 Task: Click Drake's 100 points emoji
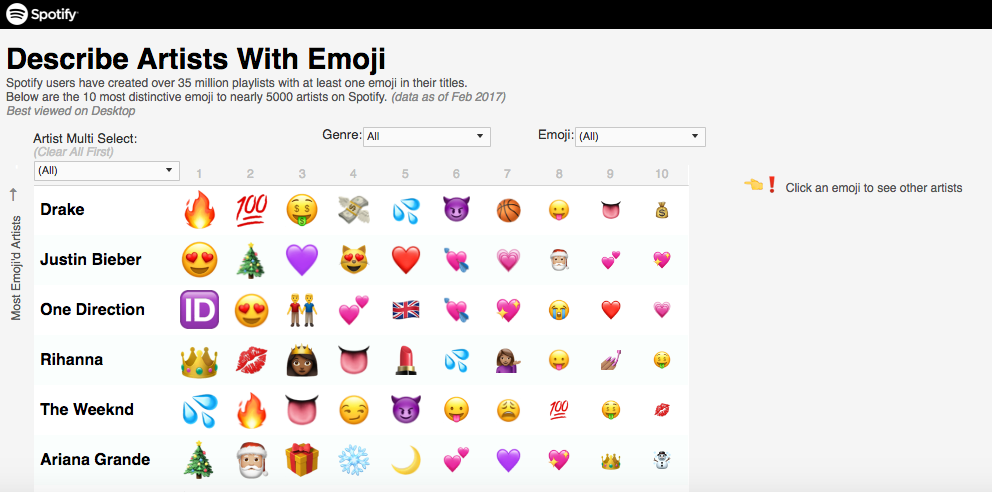tap(251, 210)
